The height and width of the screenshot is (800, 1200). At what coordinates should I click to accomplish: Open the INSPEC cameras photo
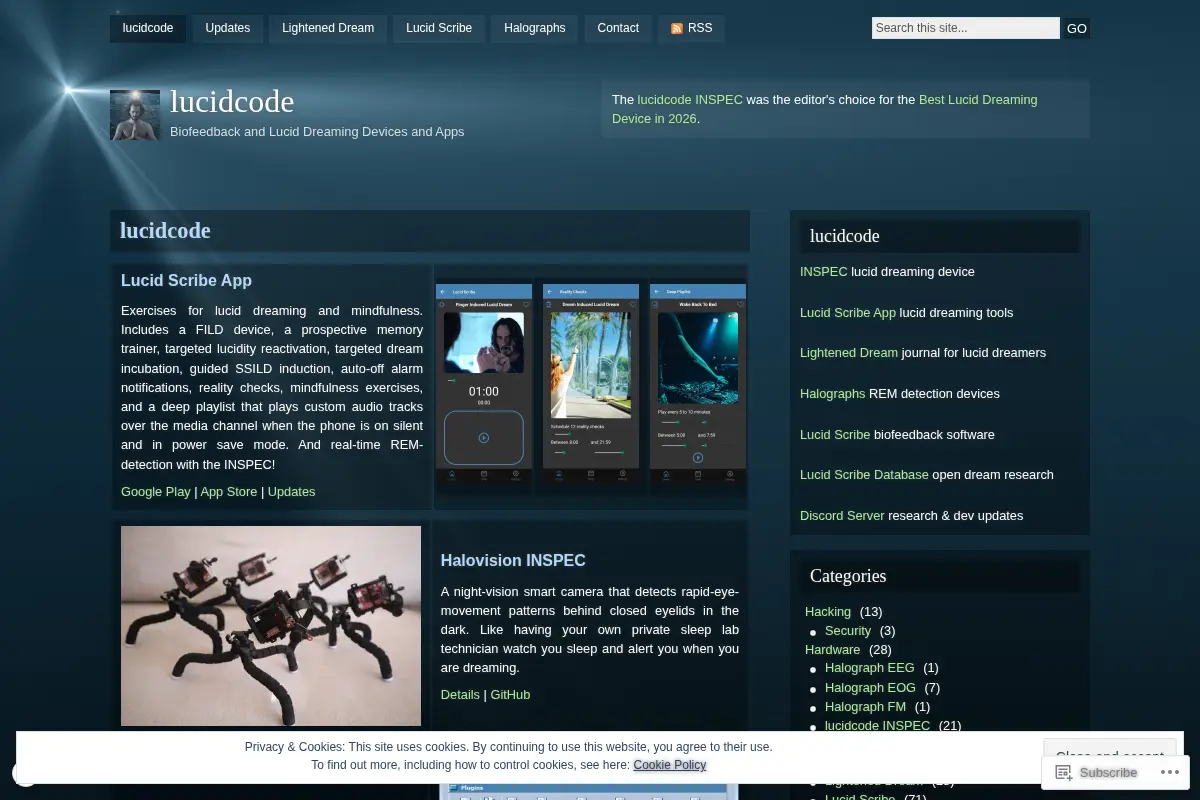[x=271, y=626]
